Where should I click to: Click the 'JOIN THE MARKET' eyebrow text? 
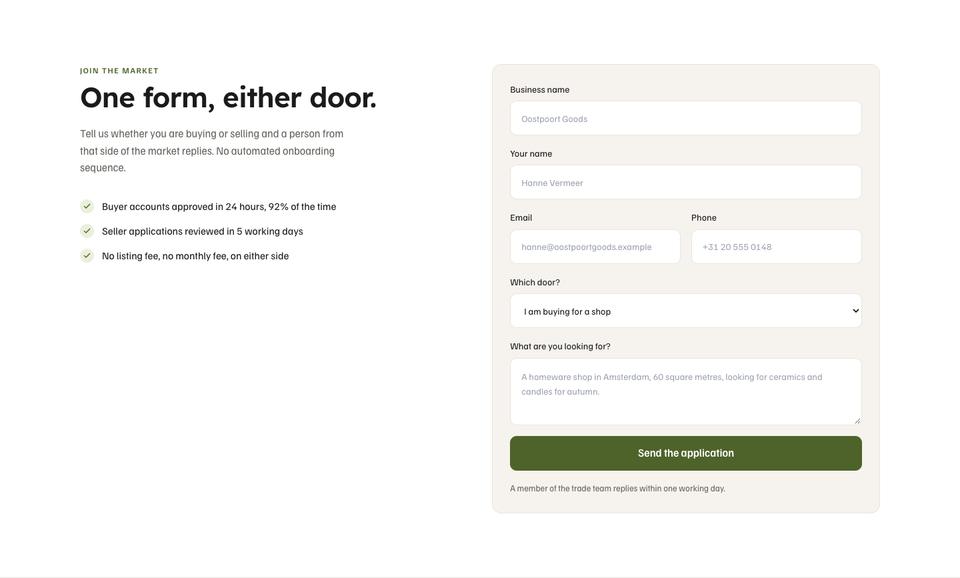[x=119, y=71]
